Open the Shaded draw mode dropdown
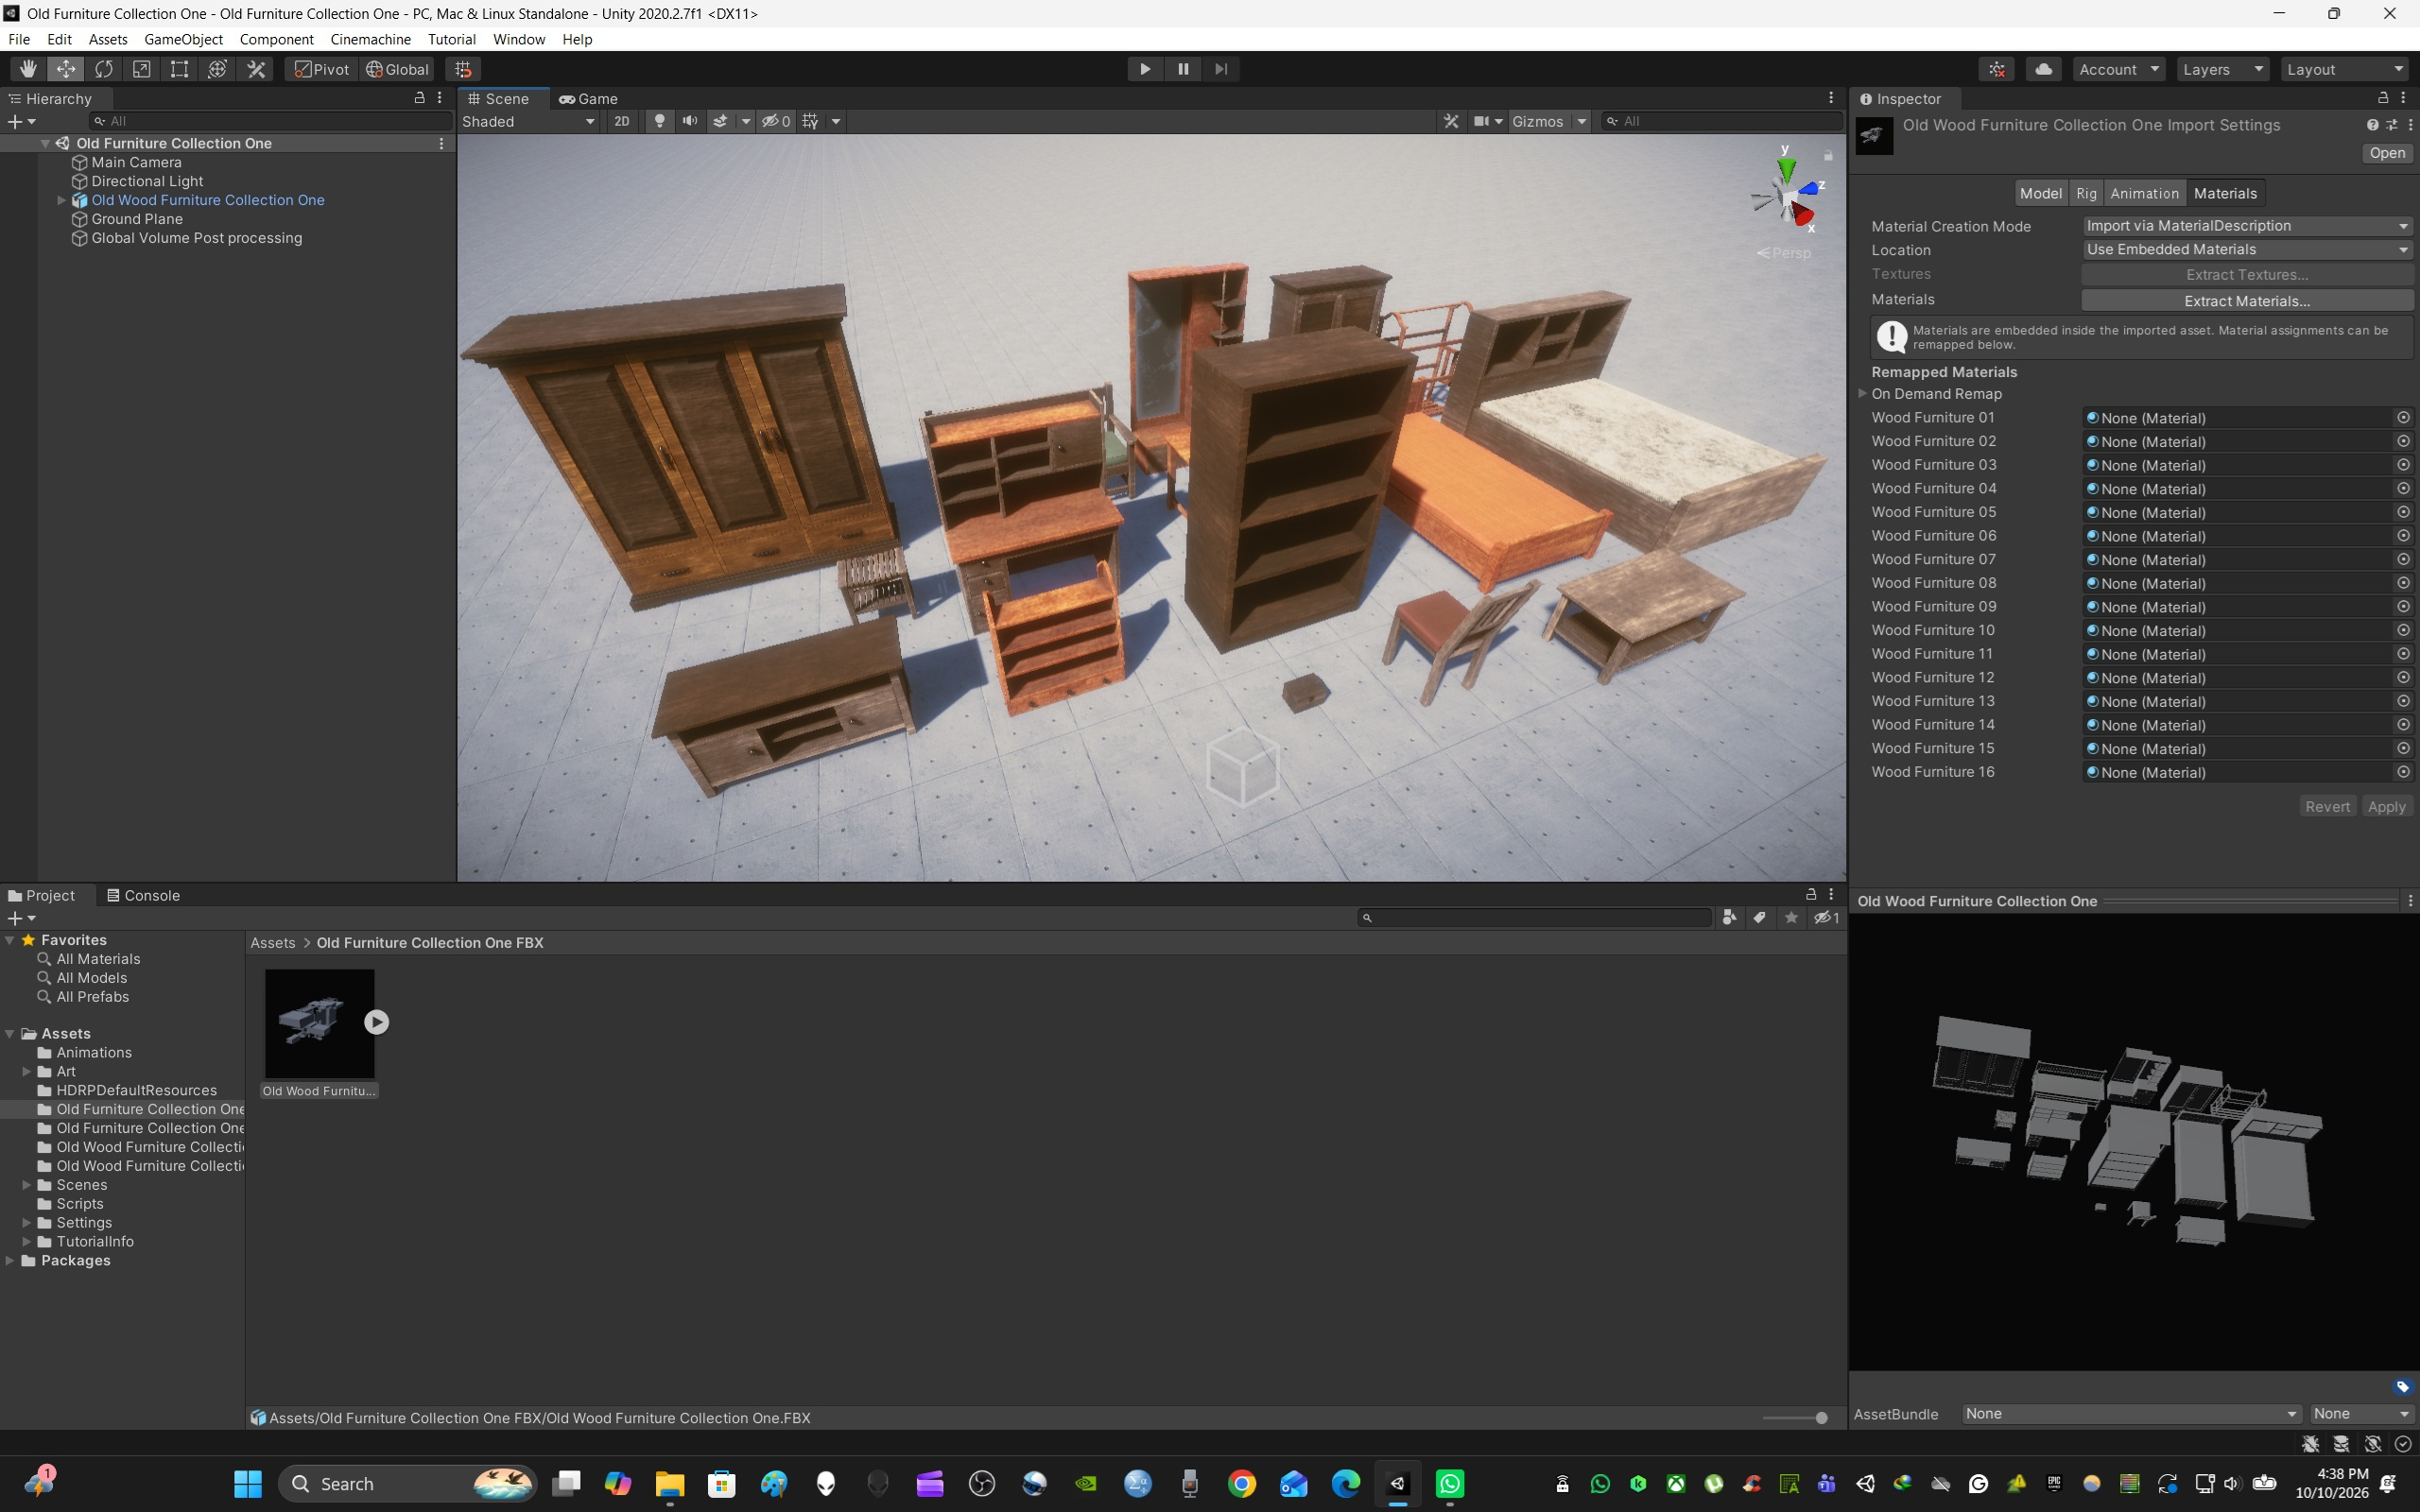 529,121
